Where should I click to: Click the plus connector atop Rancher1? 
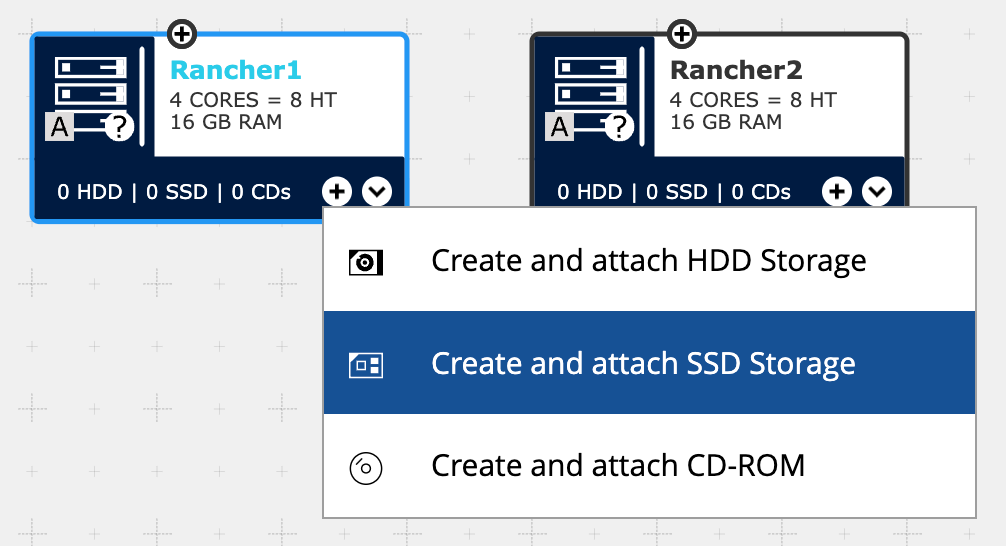point(181,34)
